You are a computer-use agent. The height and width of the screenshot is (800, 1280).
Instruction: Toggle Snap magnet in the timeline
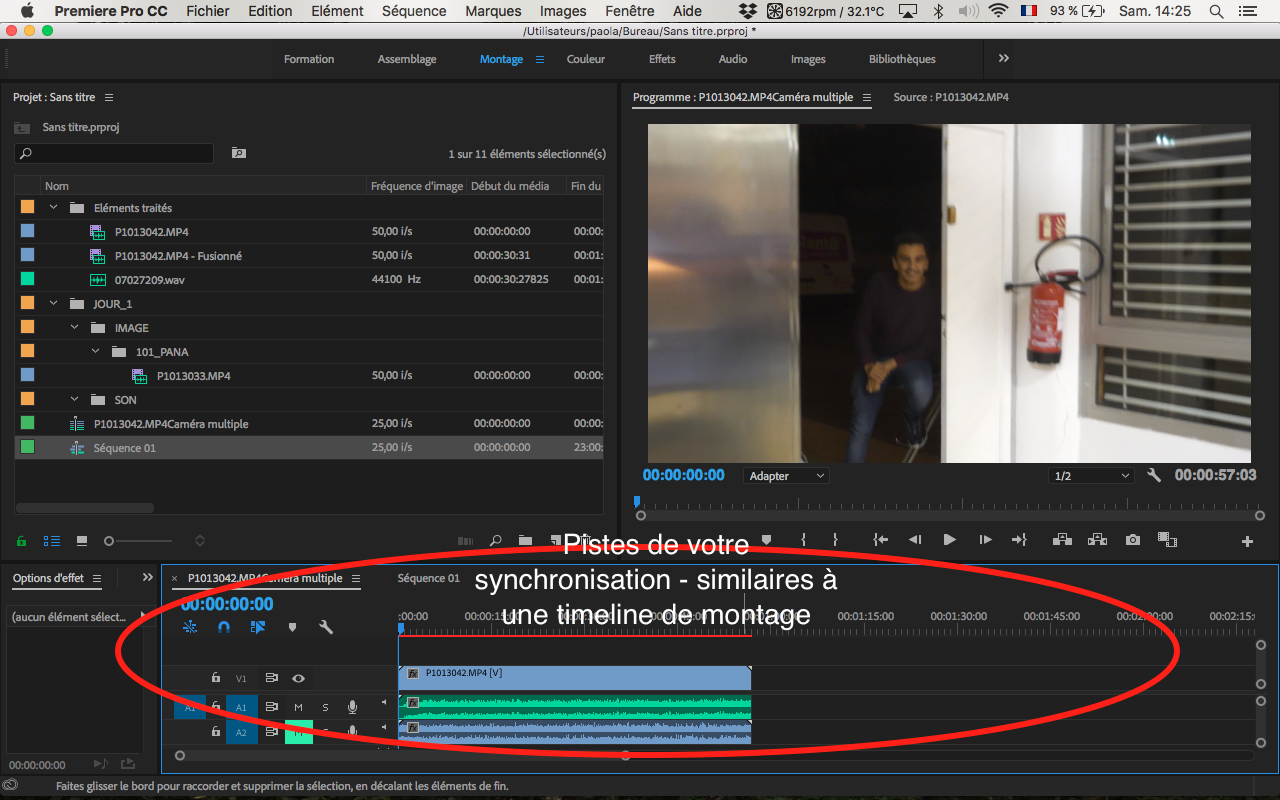[x=224, y=627]
